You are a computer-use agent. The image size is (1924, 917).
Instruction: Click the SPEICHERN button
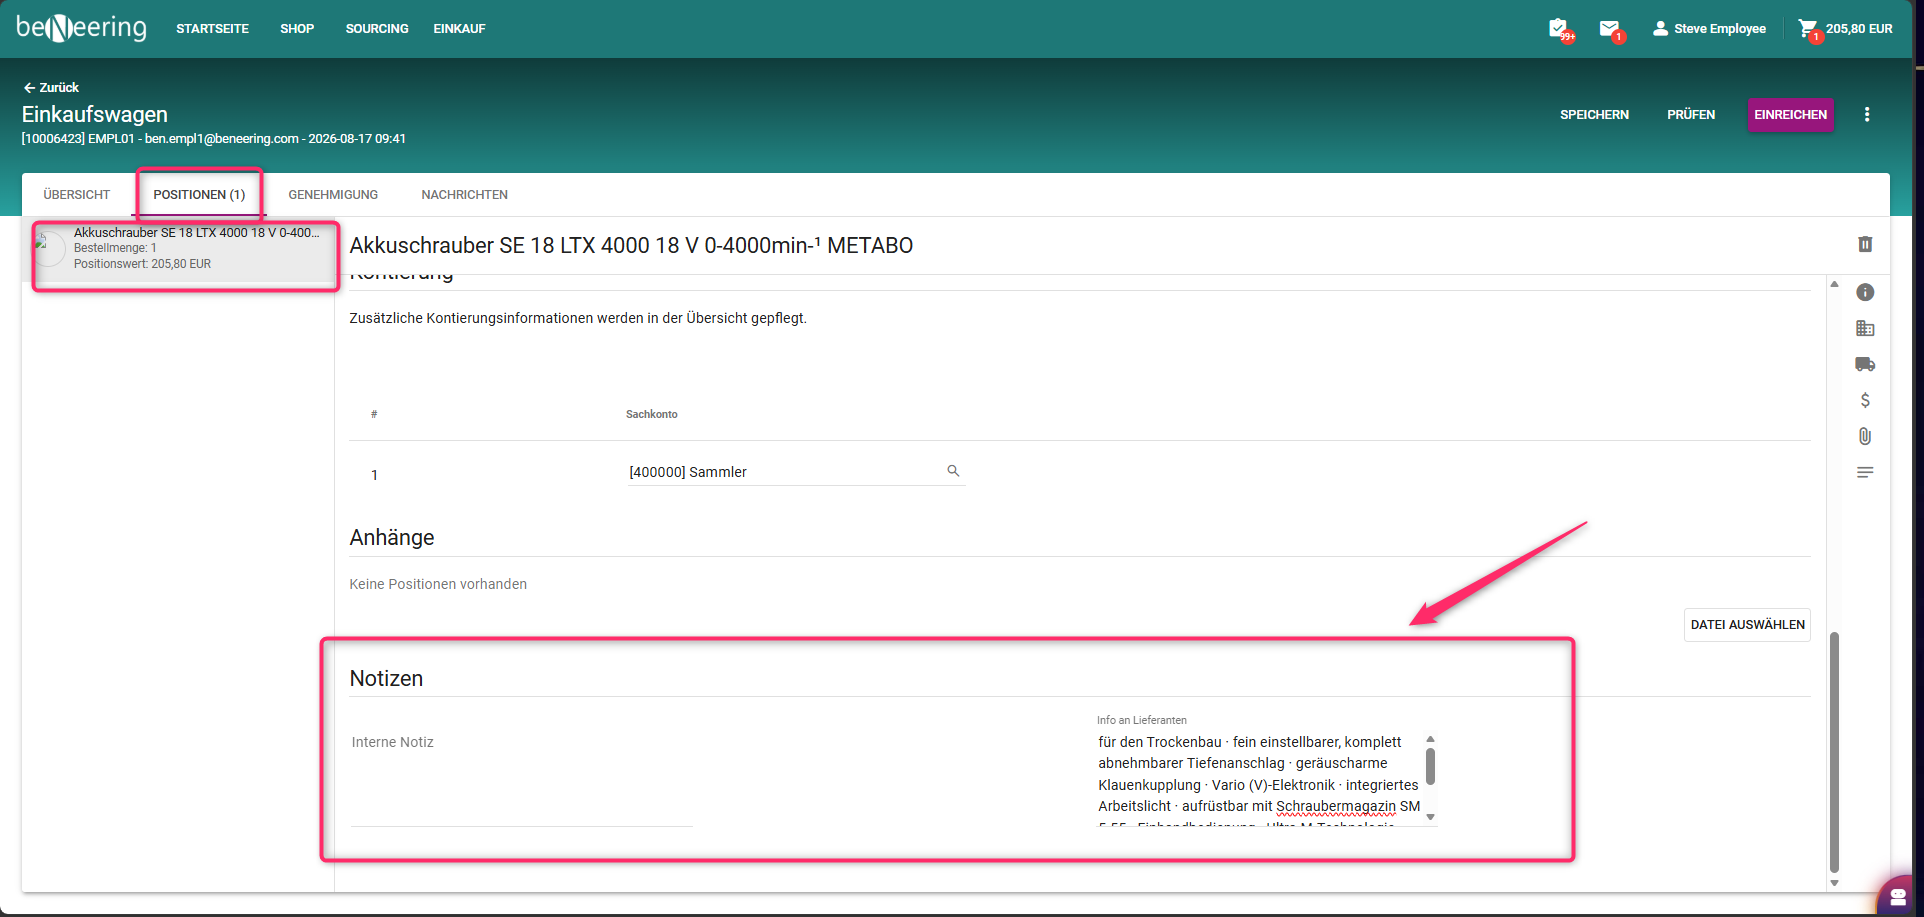[1594, 115]
